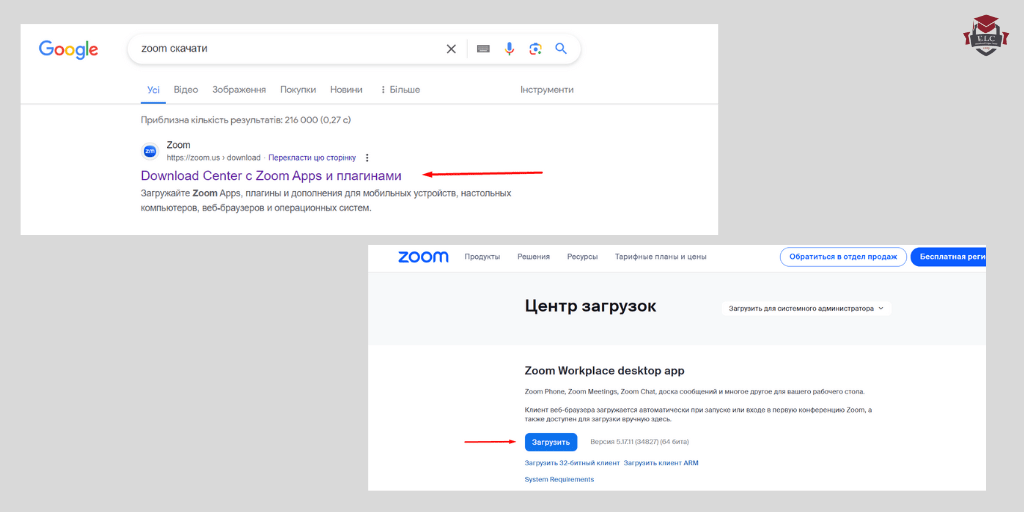
Task: Click 'Центр загрузок' page title
Action: tap(590, 307)
